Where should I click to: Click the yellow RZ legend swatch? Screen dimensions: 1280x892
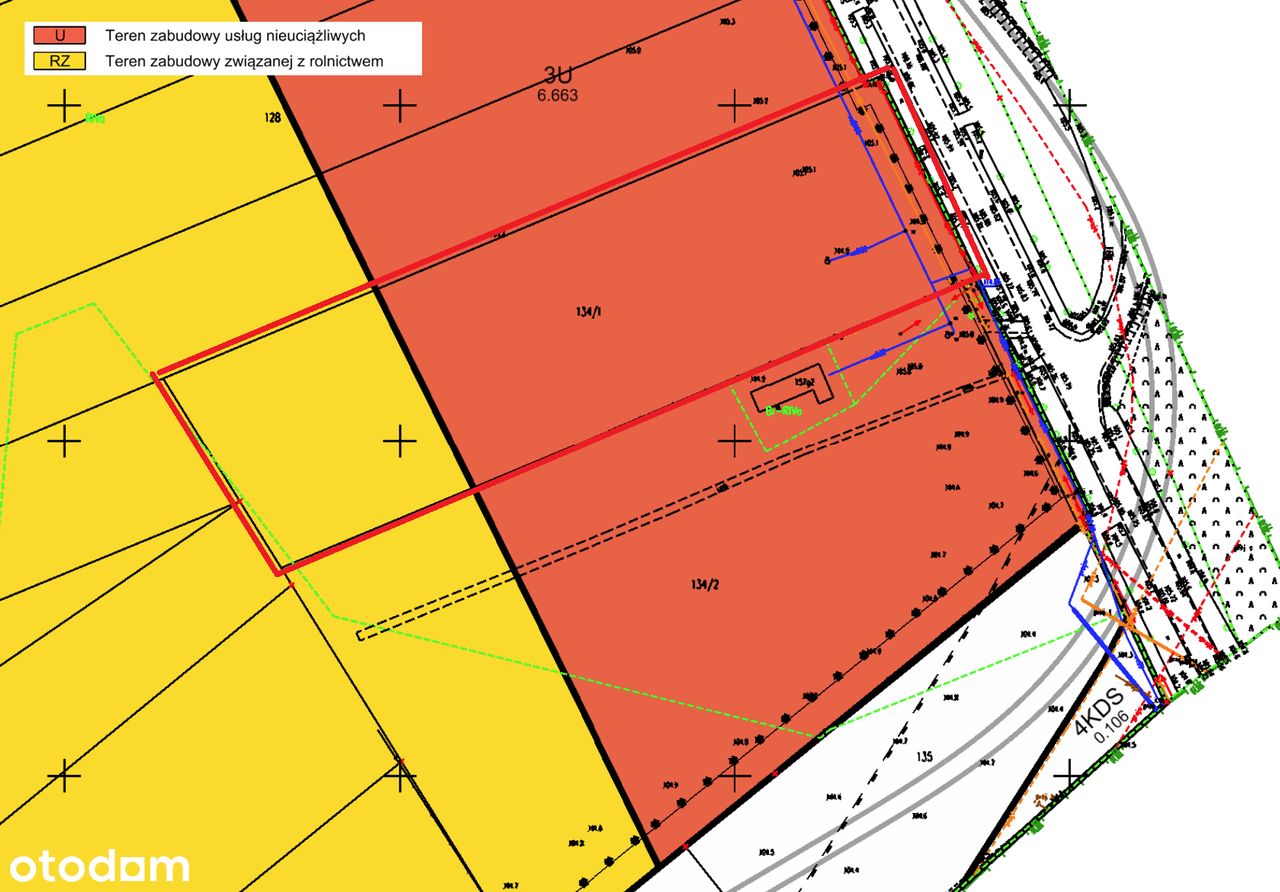click(x=60, y=61)
